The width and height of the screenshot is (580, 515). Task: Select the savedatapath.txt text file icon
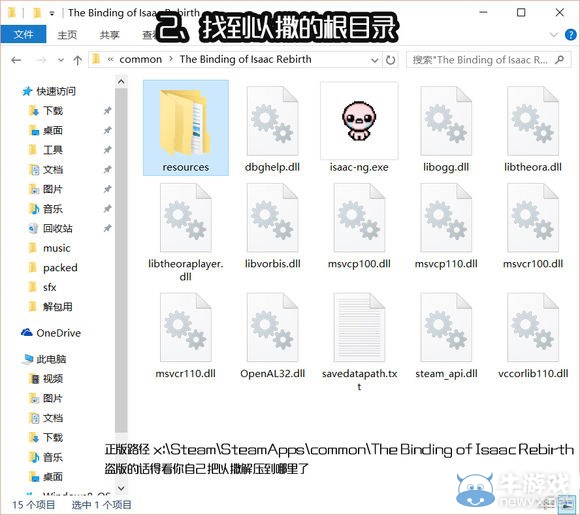(x=359, y=327)
